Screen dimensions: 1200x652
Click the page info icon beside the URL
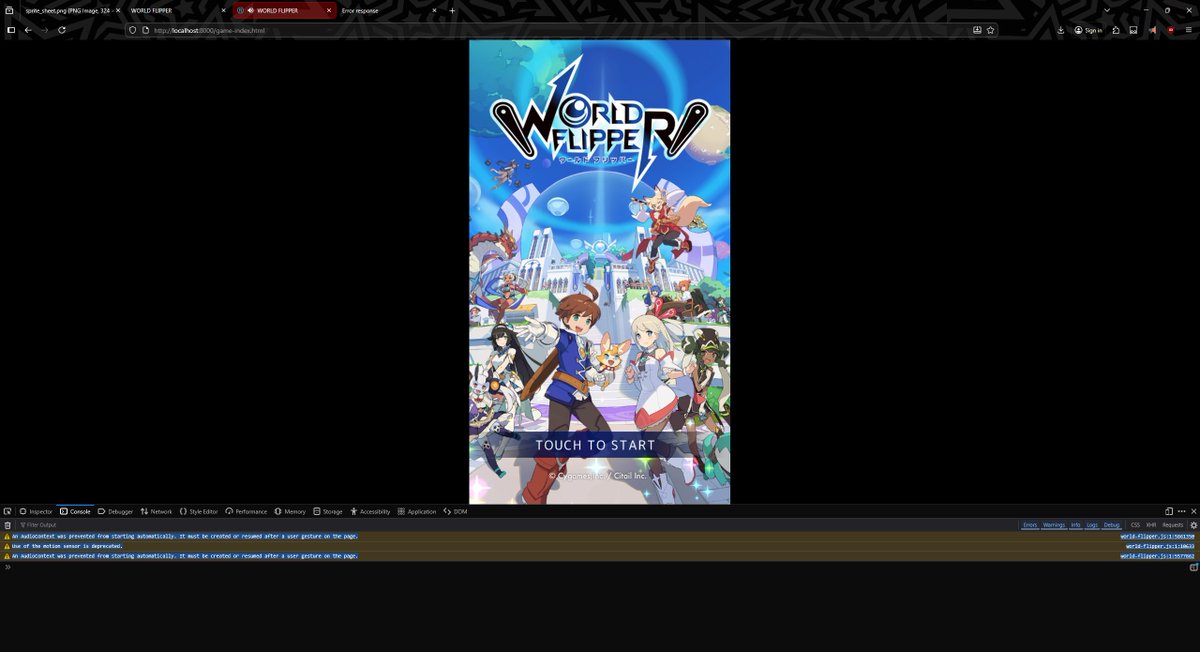[144, 30]
